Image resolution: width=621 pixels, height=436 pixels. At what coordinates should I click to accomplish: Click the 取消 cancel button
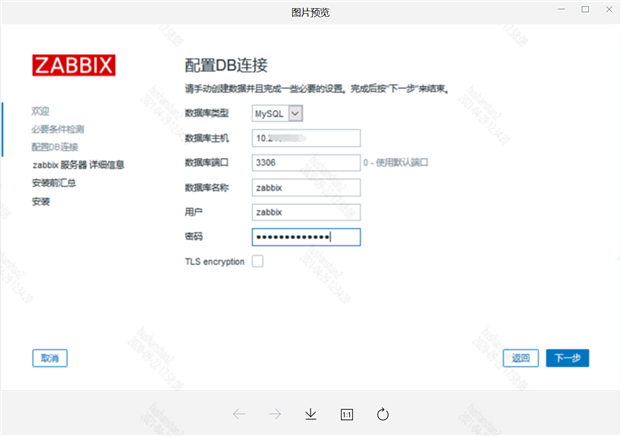[50, 358]
